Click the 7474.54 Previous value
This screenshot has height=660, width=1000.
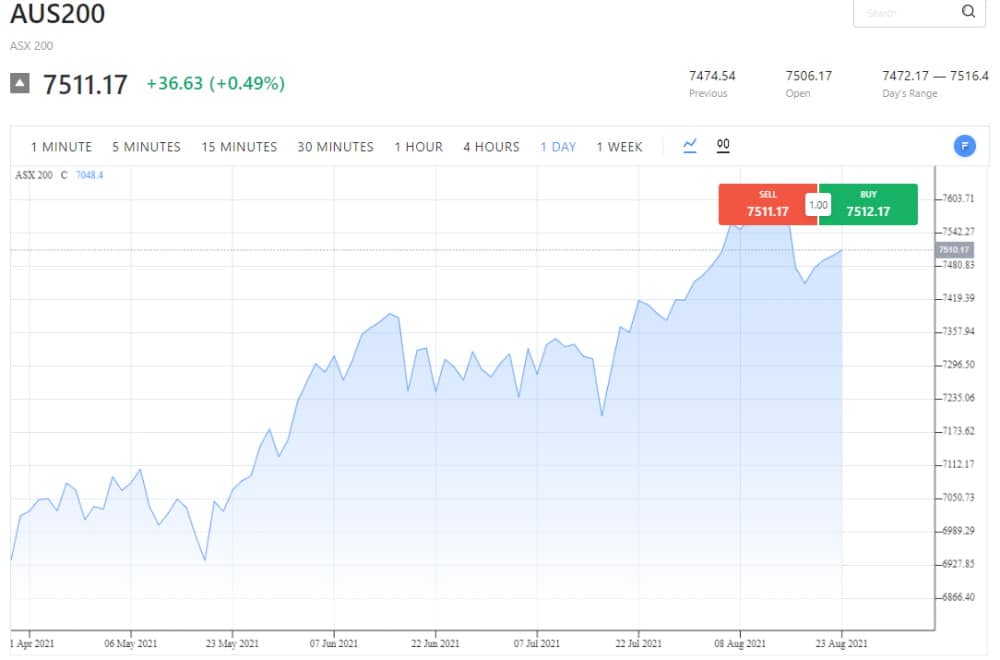pyautogui.click(x=712, y=76)
